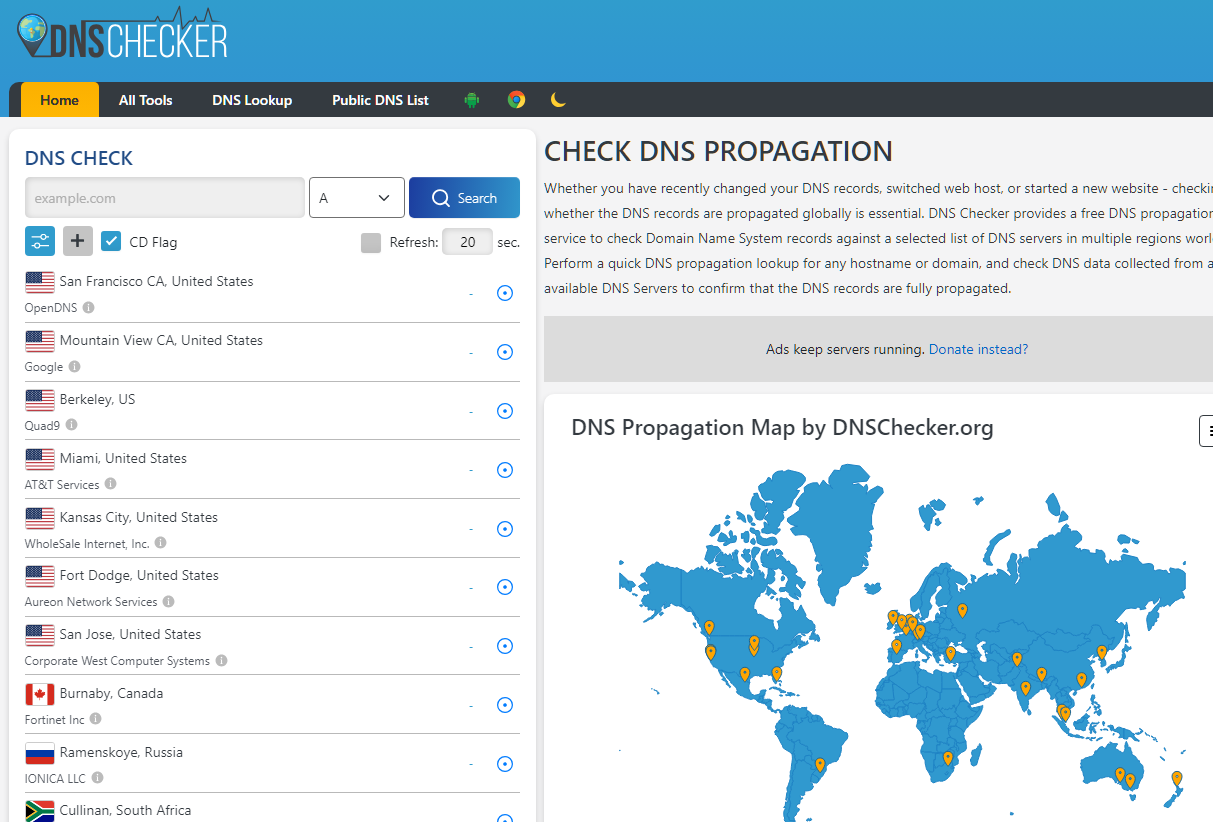The height and width of the screenshot is (822, 1213).
Task: Click the text Berkeley, US
Action: (x=97, y=399)
